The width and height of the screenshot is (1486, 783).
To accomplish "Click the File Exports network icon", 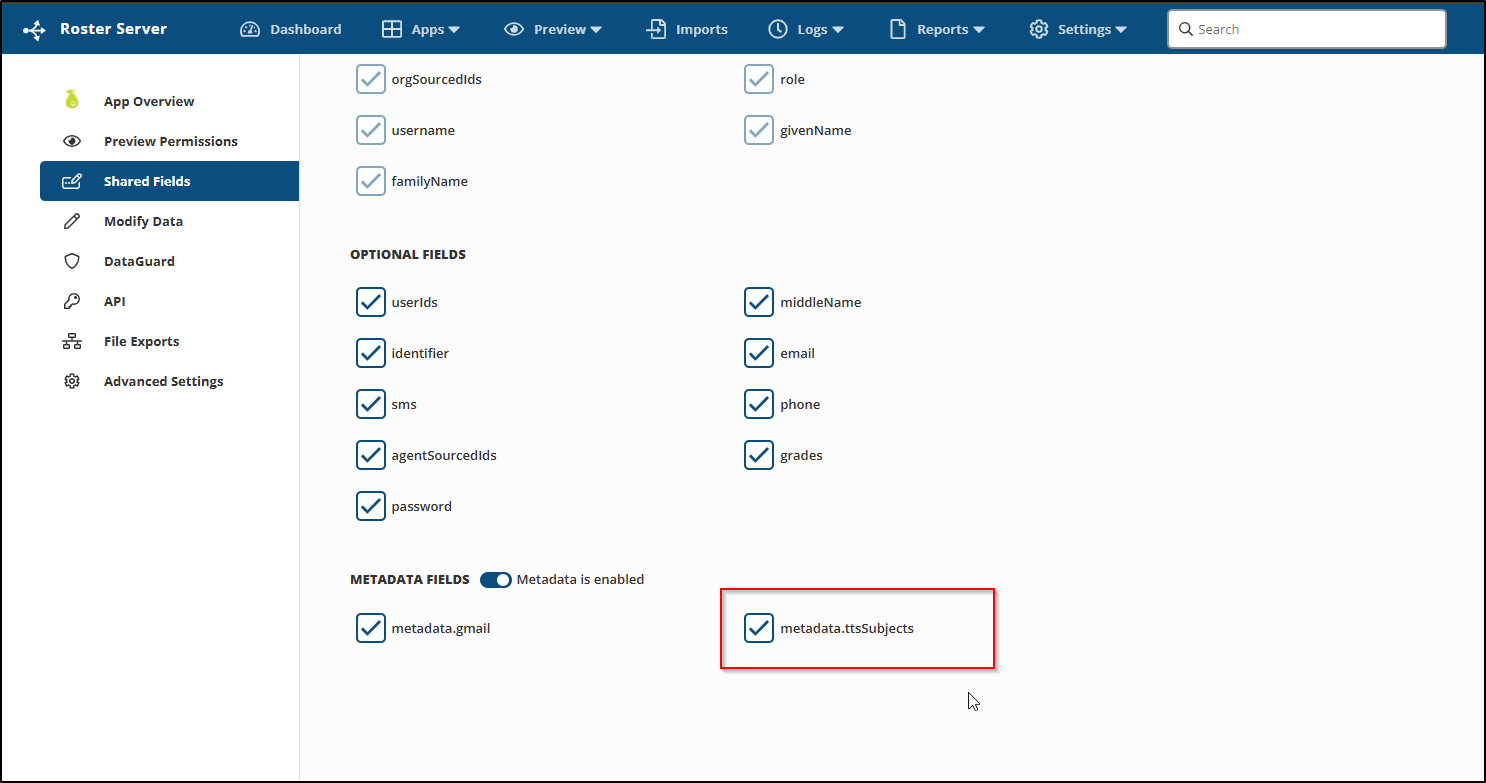I will 72,341.
